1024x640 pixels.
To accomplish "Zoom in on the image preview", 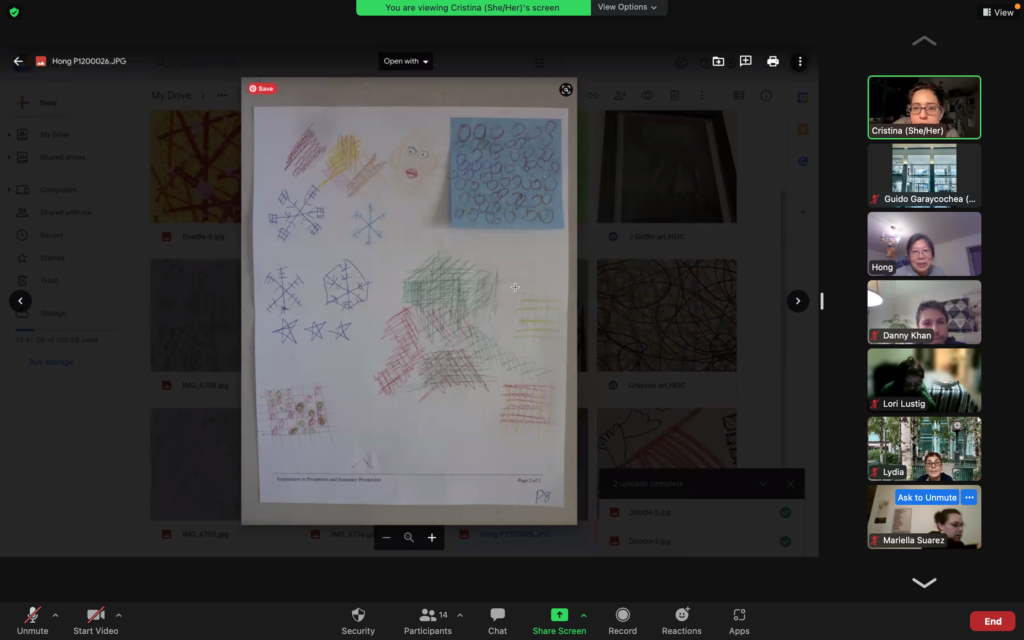I will click(432, 538).
